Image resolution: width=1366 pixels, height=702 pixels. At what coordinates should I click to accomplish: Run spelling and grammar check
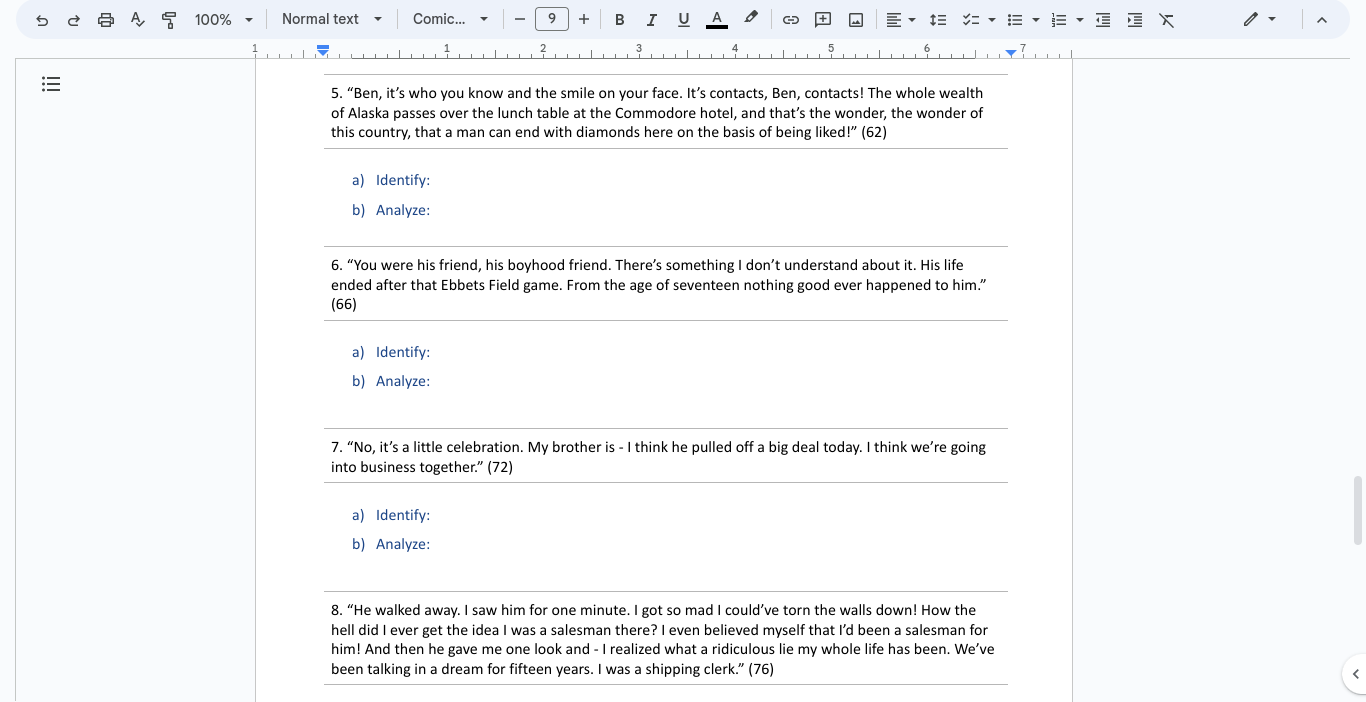tap(138, 20)
